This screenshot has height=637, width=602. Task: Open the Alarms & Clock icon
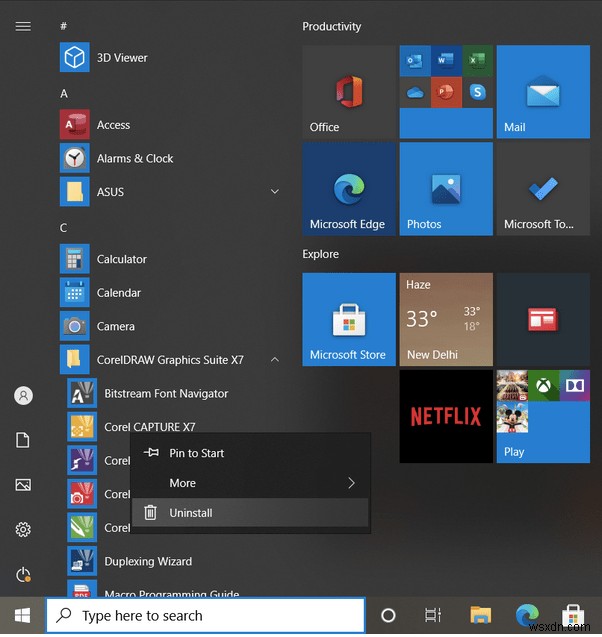tap(74, 158)
